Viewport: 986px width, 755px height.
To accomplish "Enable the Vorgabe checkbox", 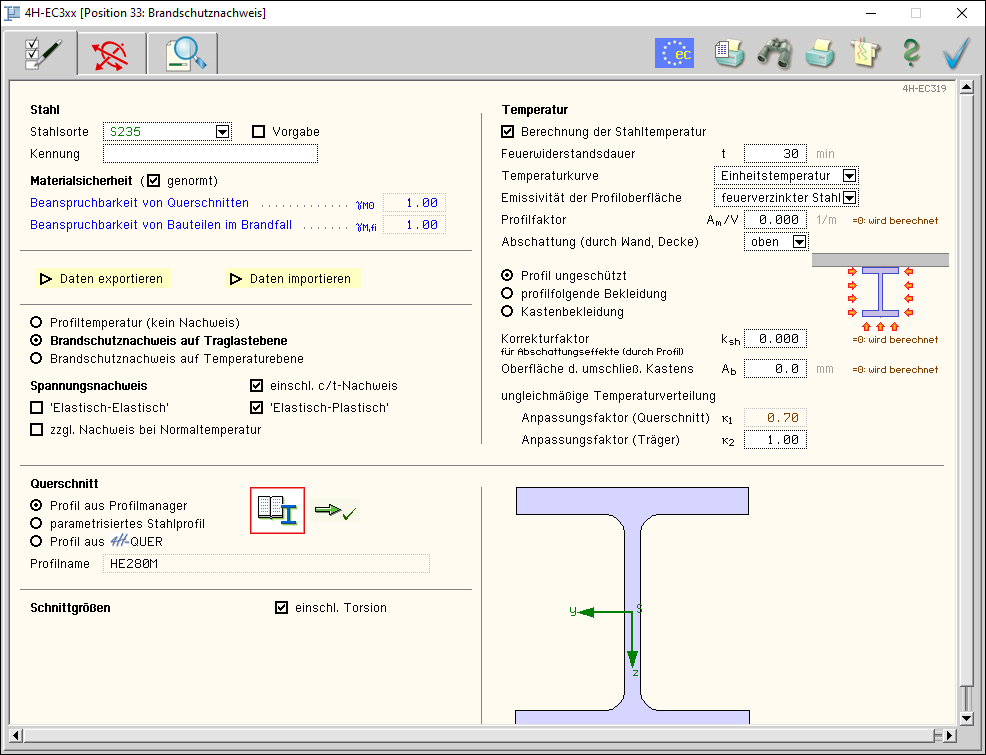I will pyautogui.click(x=259, y=132).
